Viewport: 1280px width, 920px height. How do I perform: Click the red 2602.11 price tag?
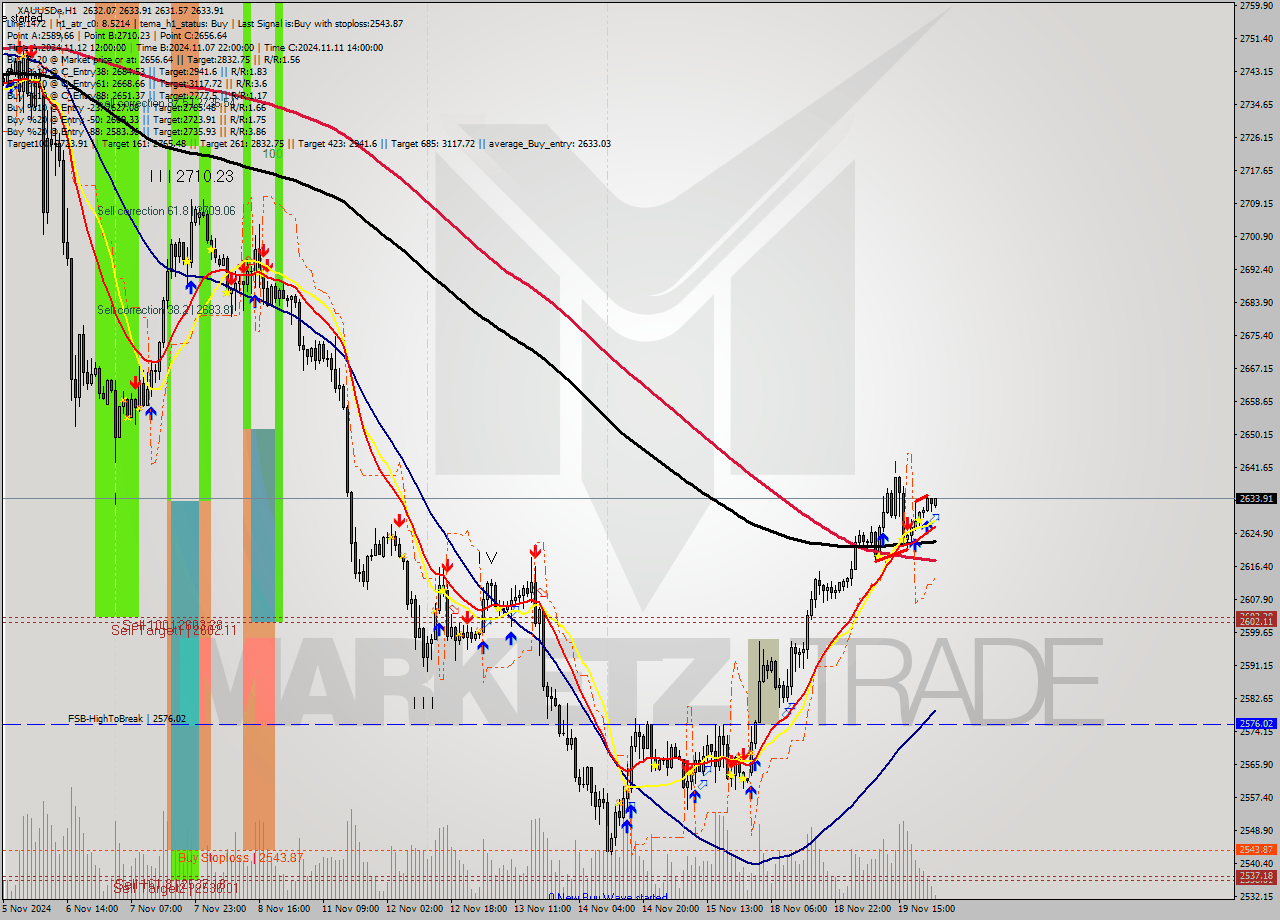[x=1256, y=622]
